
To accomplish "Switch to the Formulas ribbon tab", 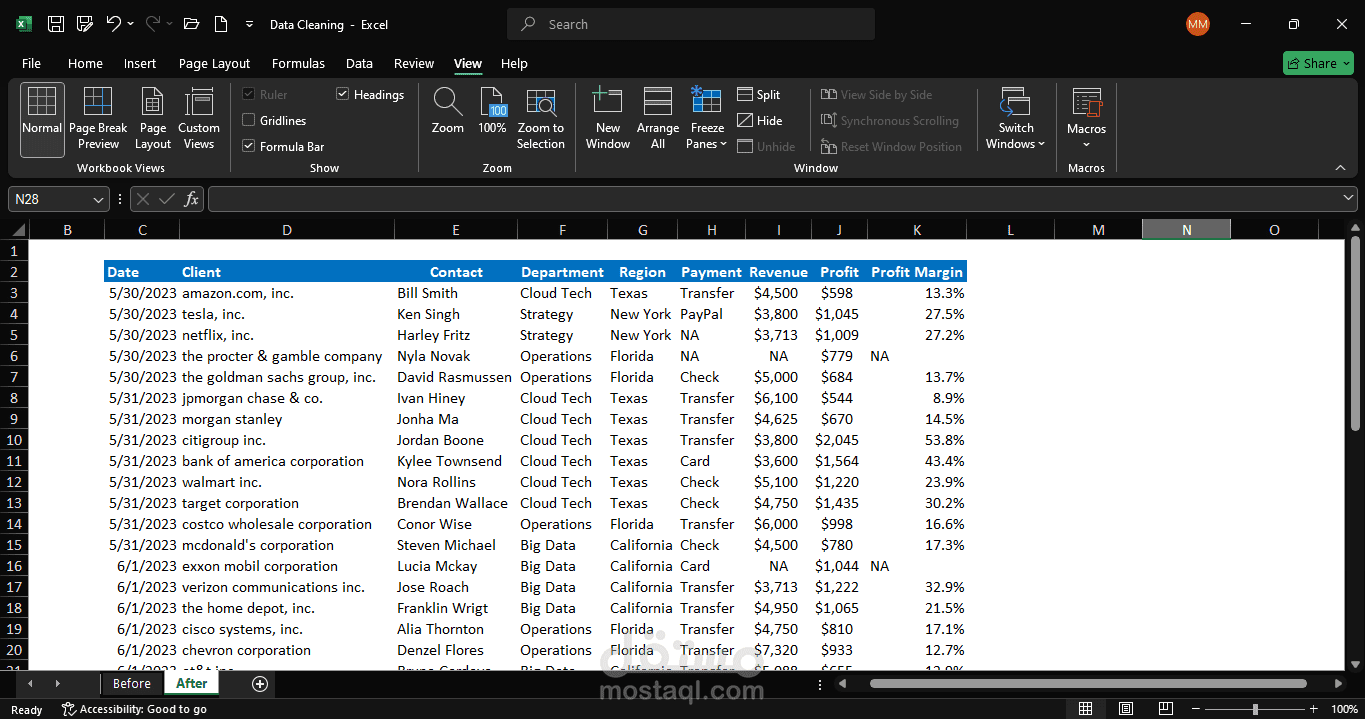I will click(298, 63).
